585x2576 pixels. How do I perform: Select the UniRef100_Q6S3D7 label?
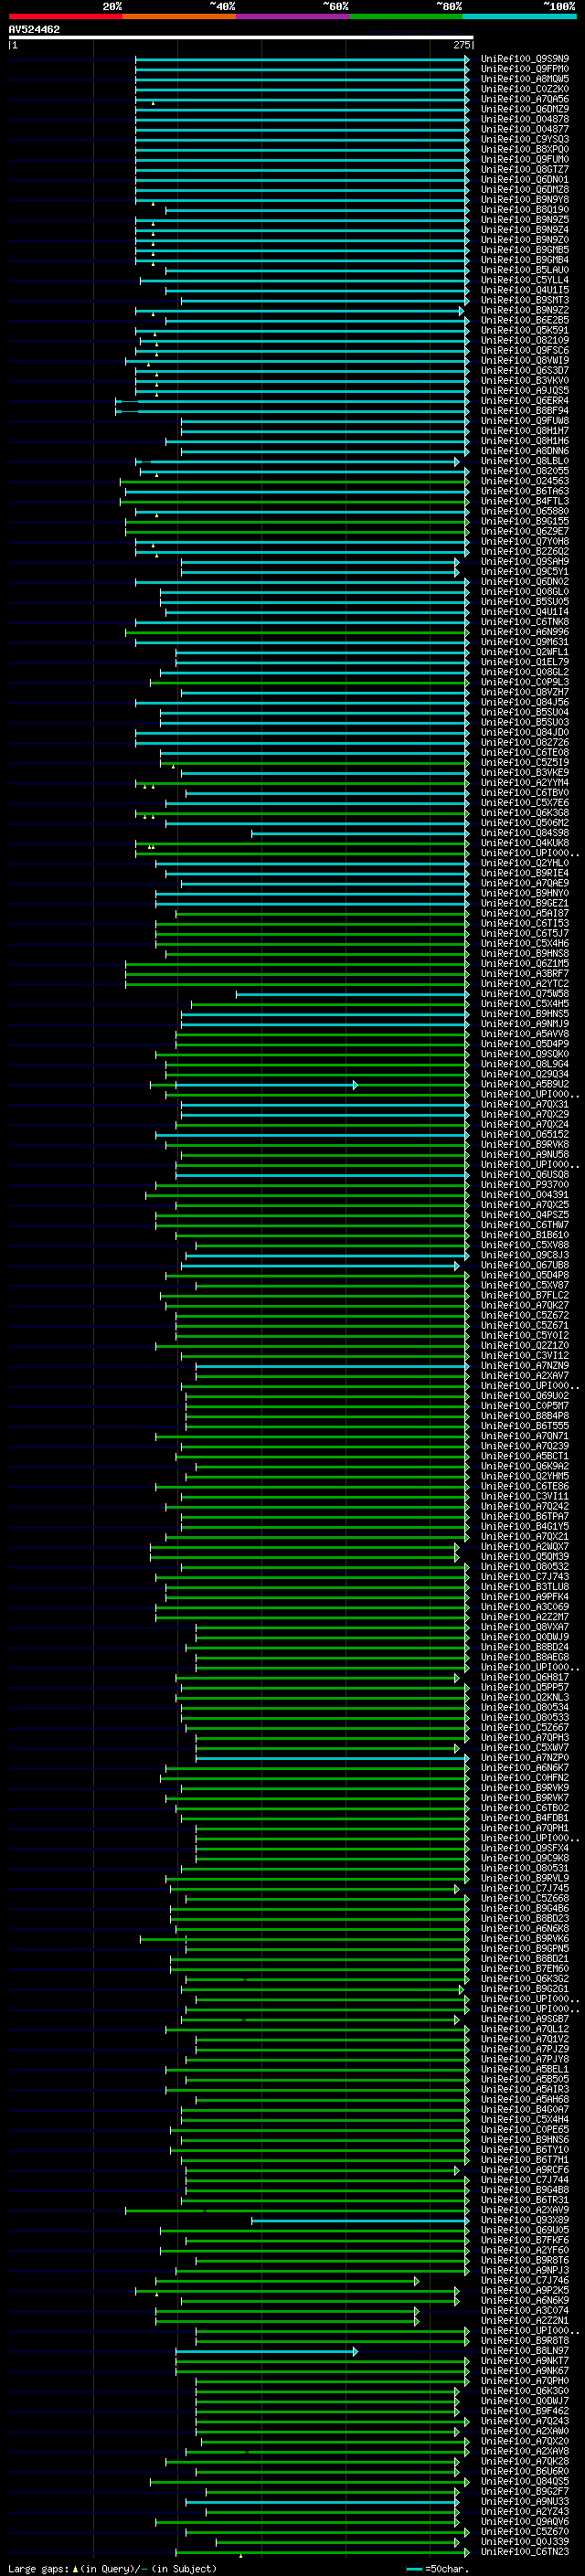(x=525, y=371)
